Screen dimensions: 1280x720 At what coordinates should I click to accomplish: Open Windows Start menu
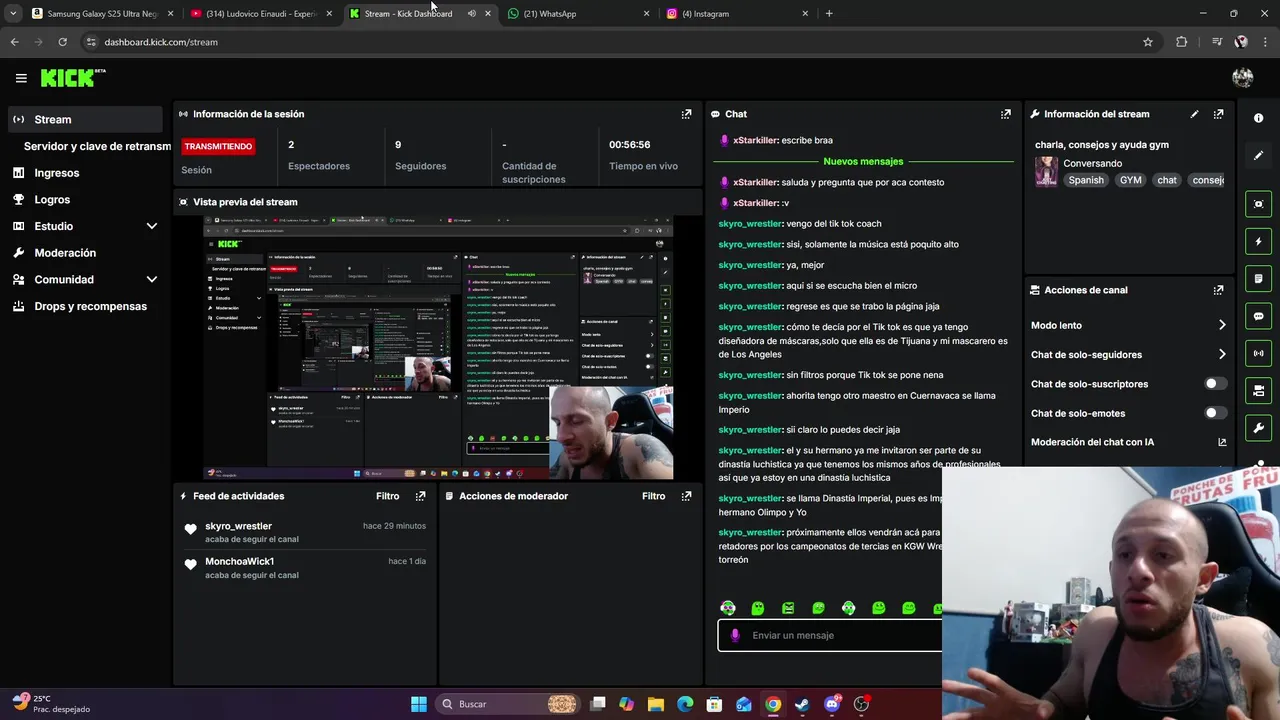coord(419,704)
